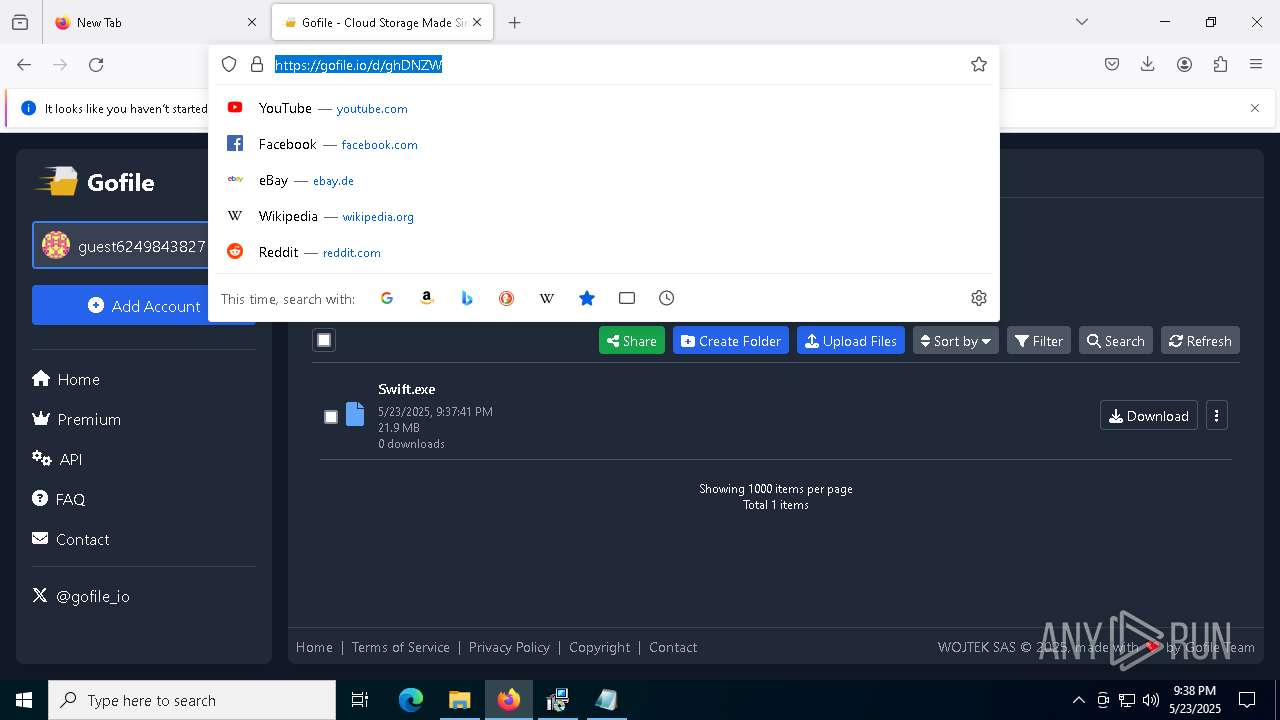The height and width of the screenshot is (720, 1280).
Task: Dismiss the Firefox notification bar
Action: pyautogui.click(x=1255, y=108)
